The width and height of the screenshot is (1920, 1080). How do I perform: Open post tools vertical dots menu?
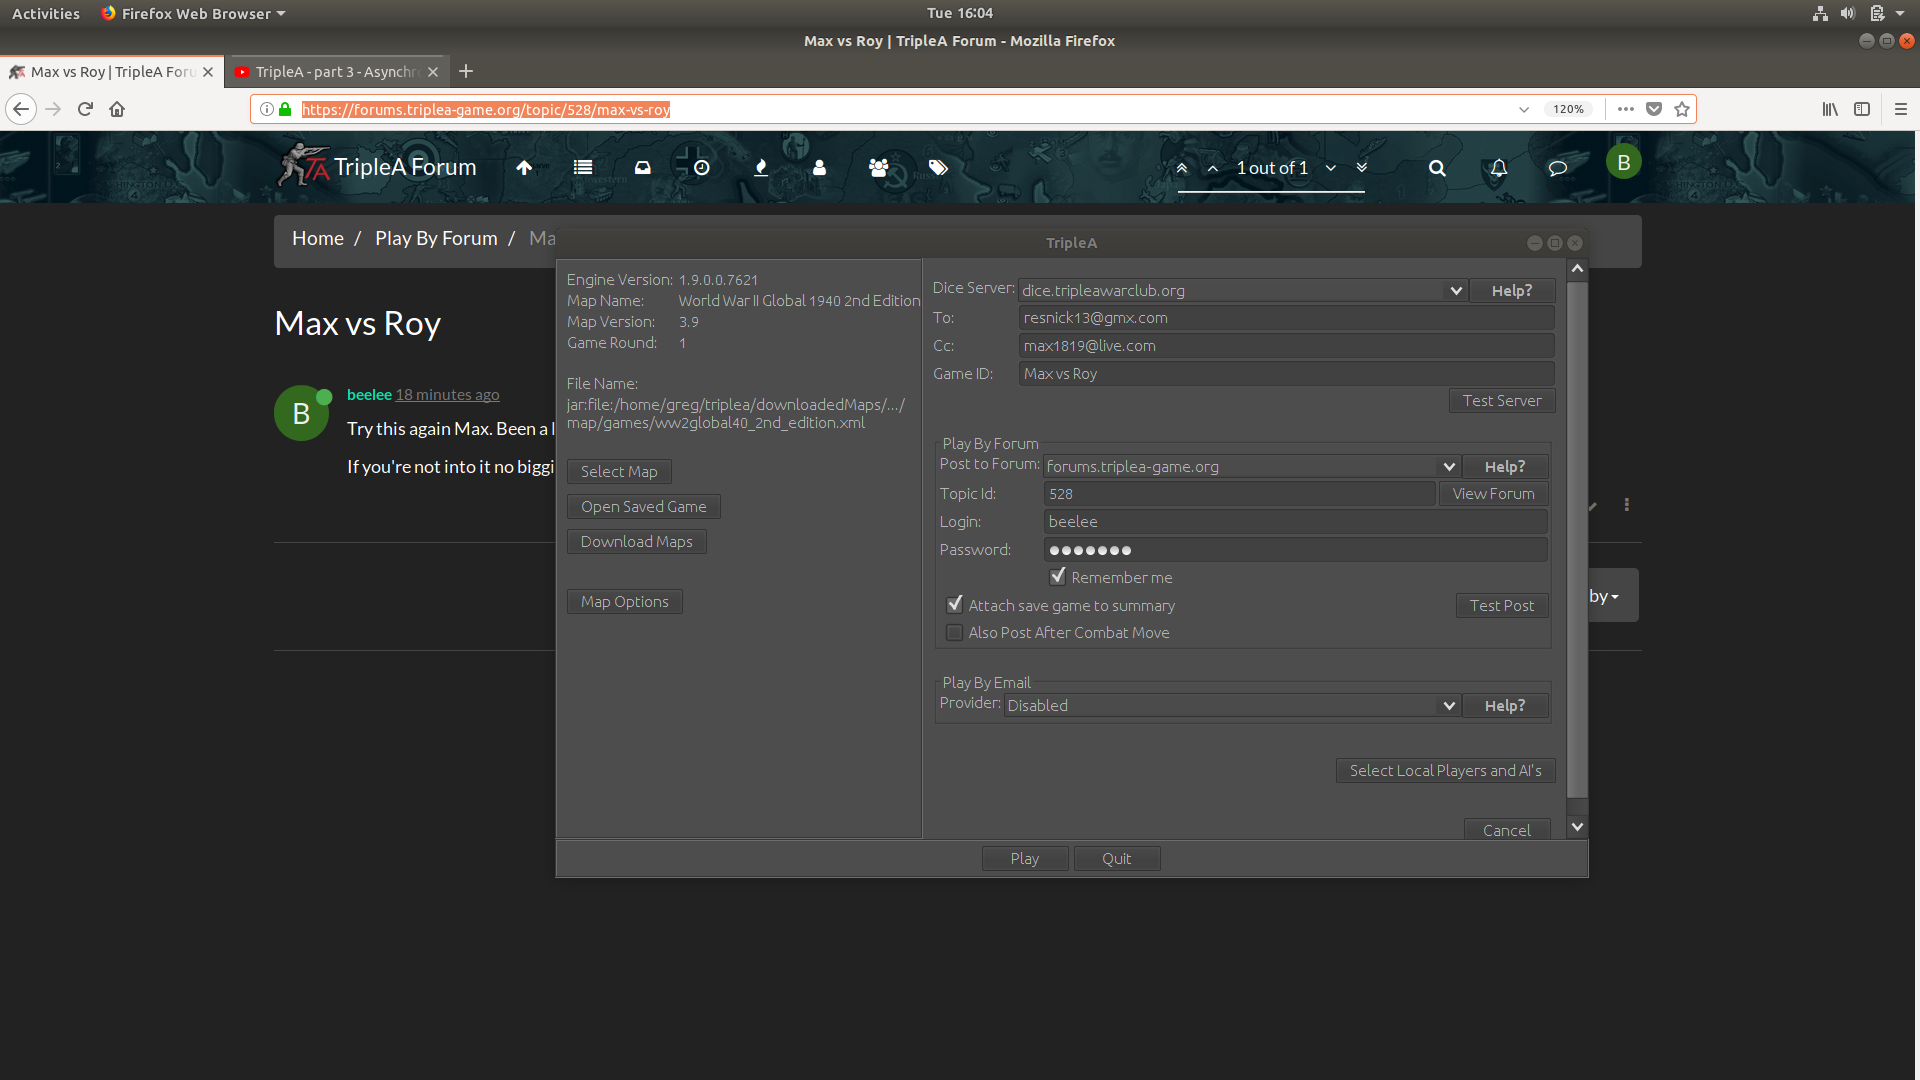click(x=1627, y=505)
